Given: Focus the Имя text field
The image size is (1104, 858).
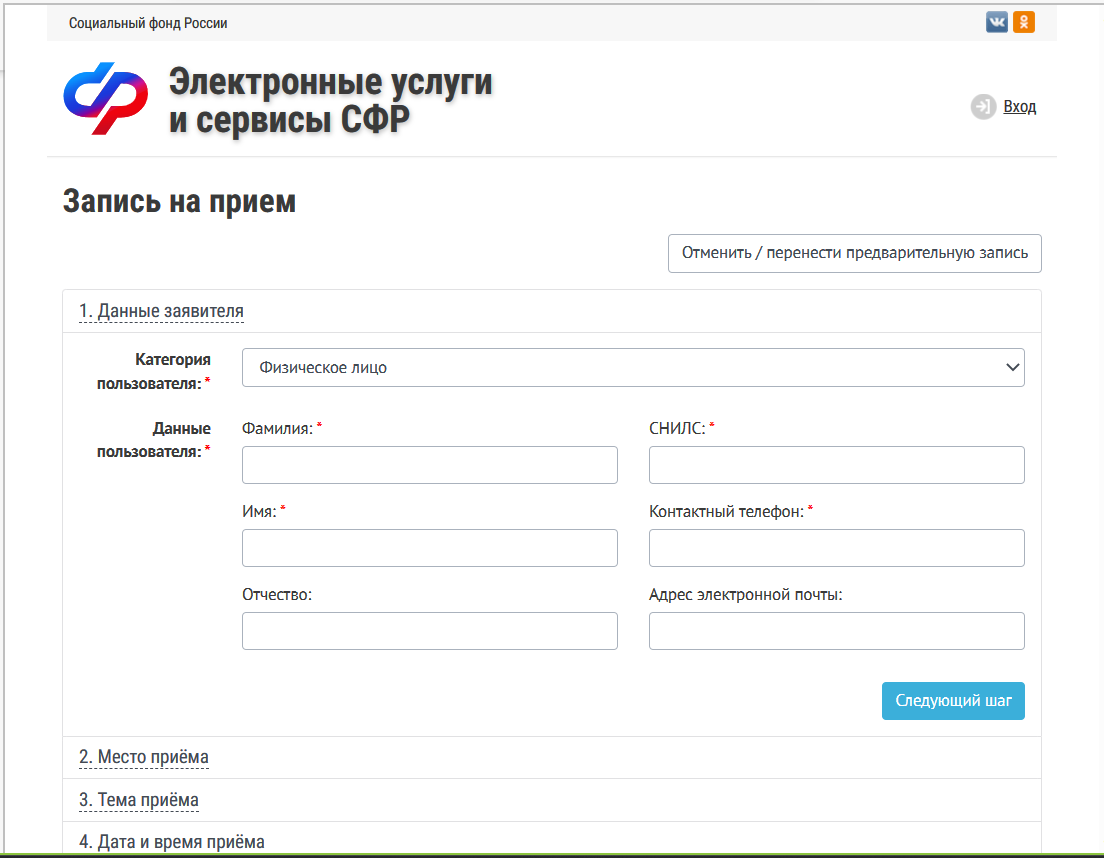Looking at the screenshot, I should (x=429, y=547).
